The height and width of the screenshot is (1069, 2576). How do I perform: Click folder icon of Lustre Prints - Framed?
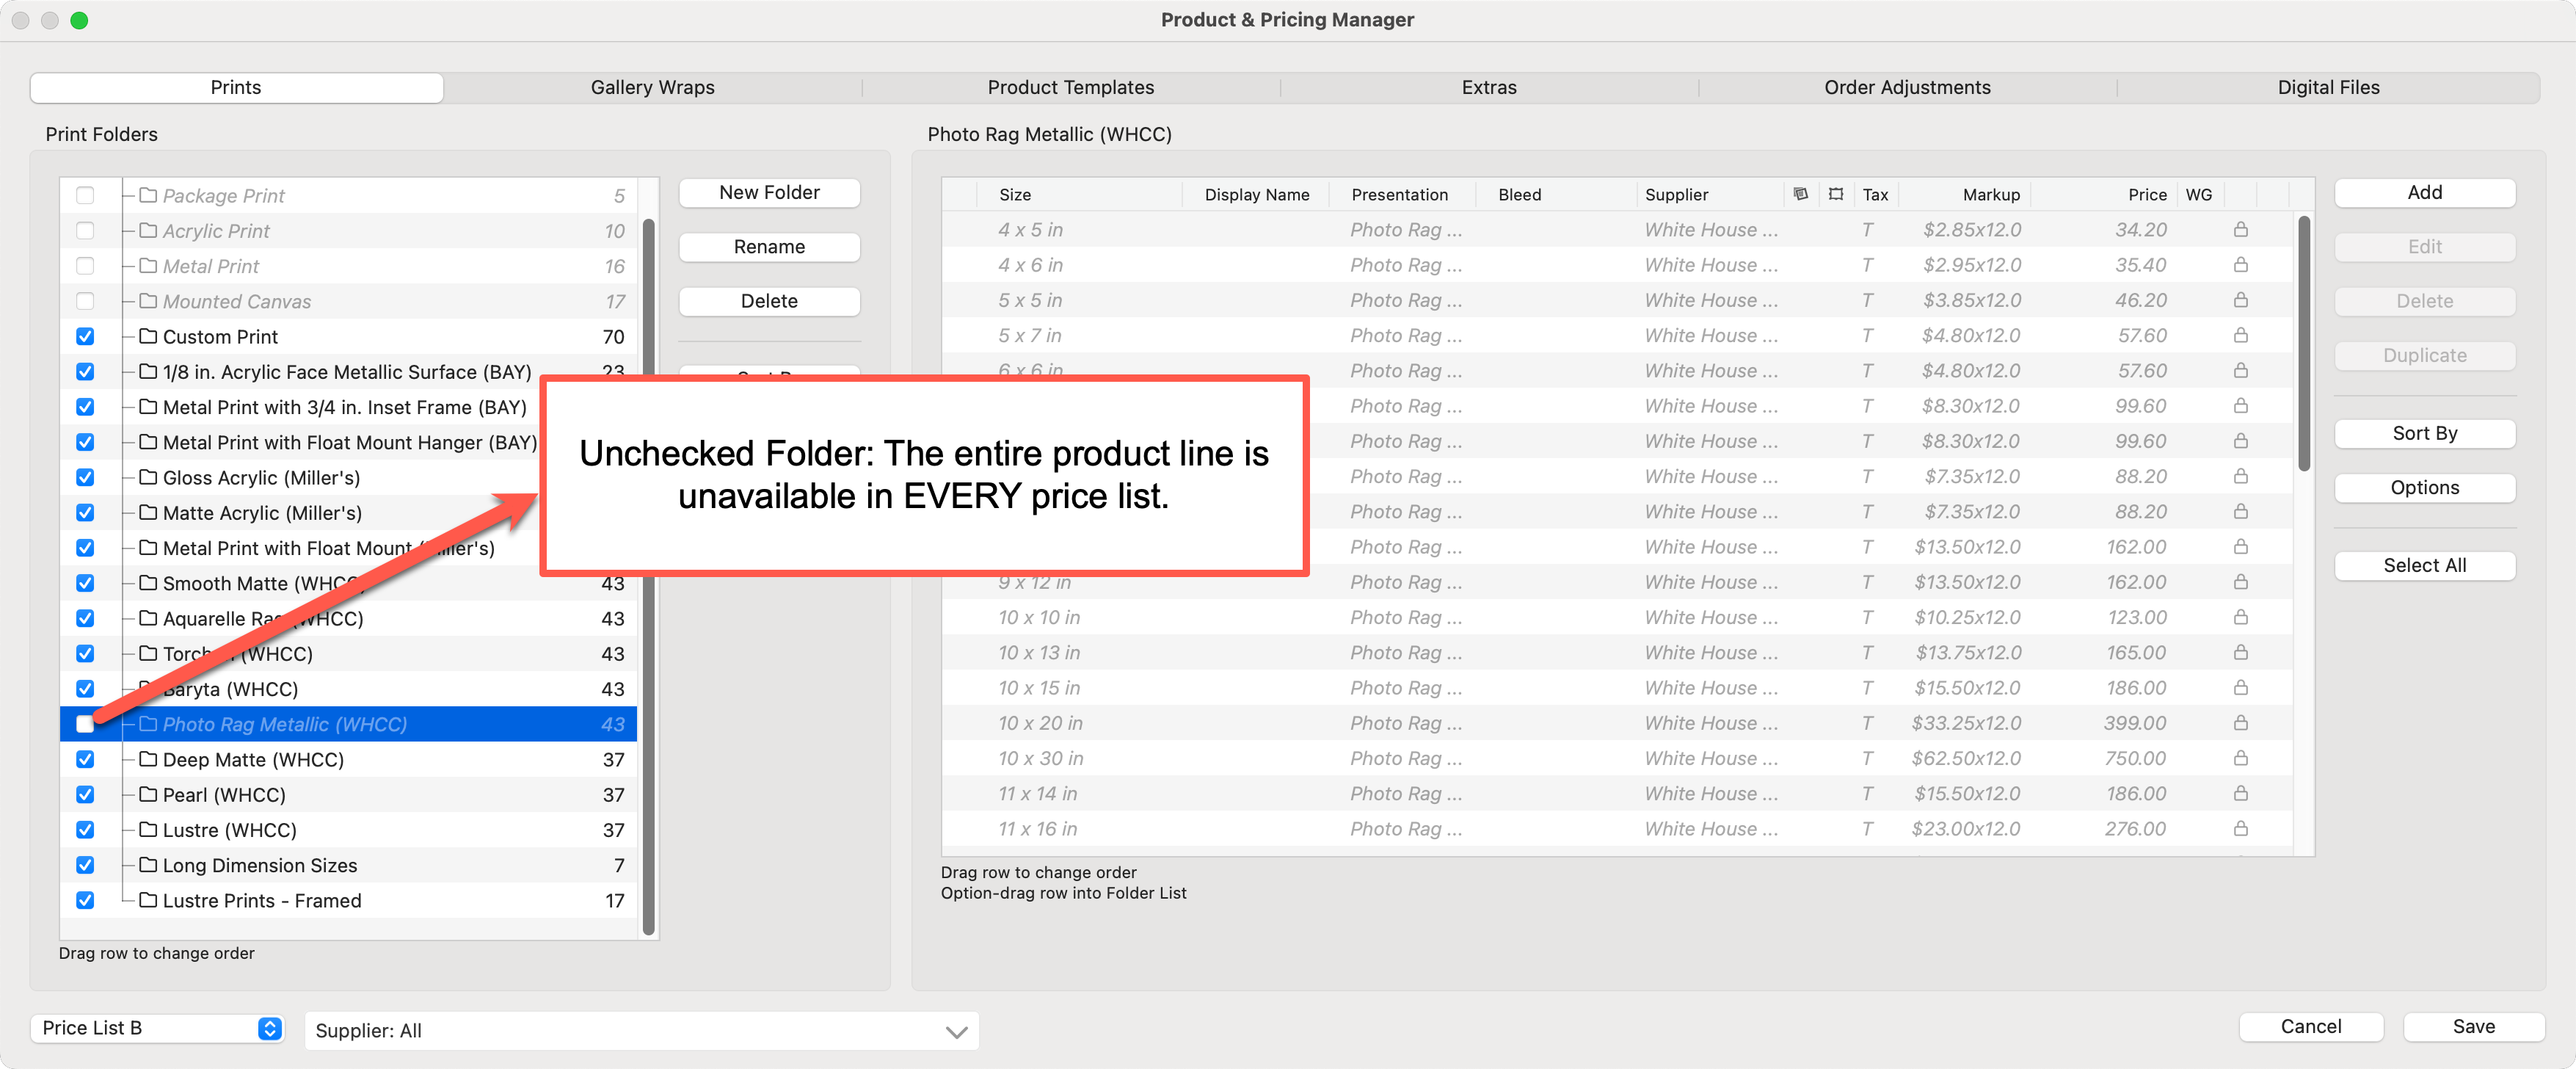[x=148, y=900]
